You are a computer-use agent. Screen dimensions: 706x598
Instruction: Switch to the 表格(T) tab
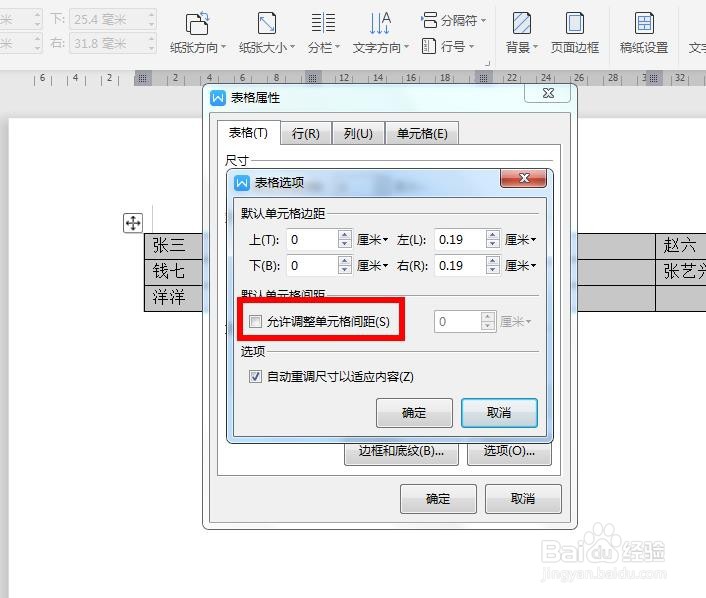(x=249, y=133)
